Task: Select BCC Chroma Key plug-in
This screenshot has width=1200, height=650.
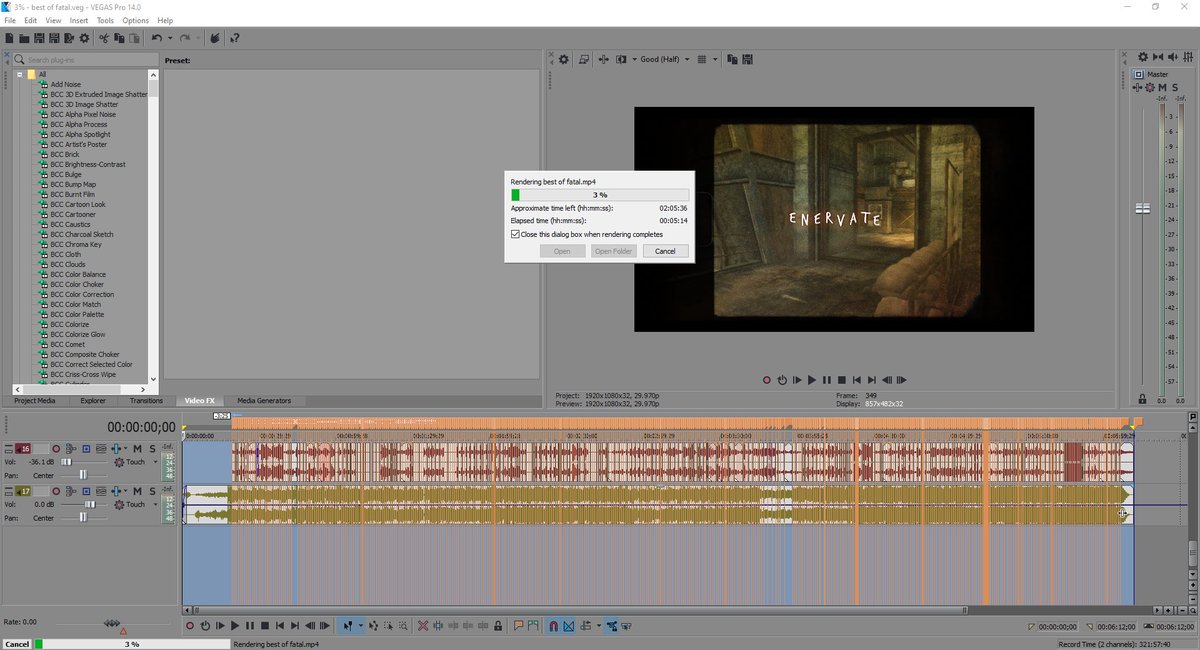Action: click(76, 244)
